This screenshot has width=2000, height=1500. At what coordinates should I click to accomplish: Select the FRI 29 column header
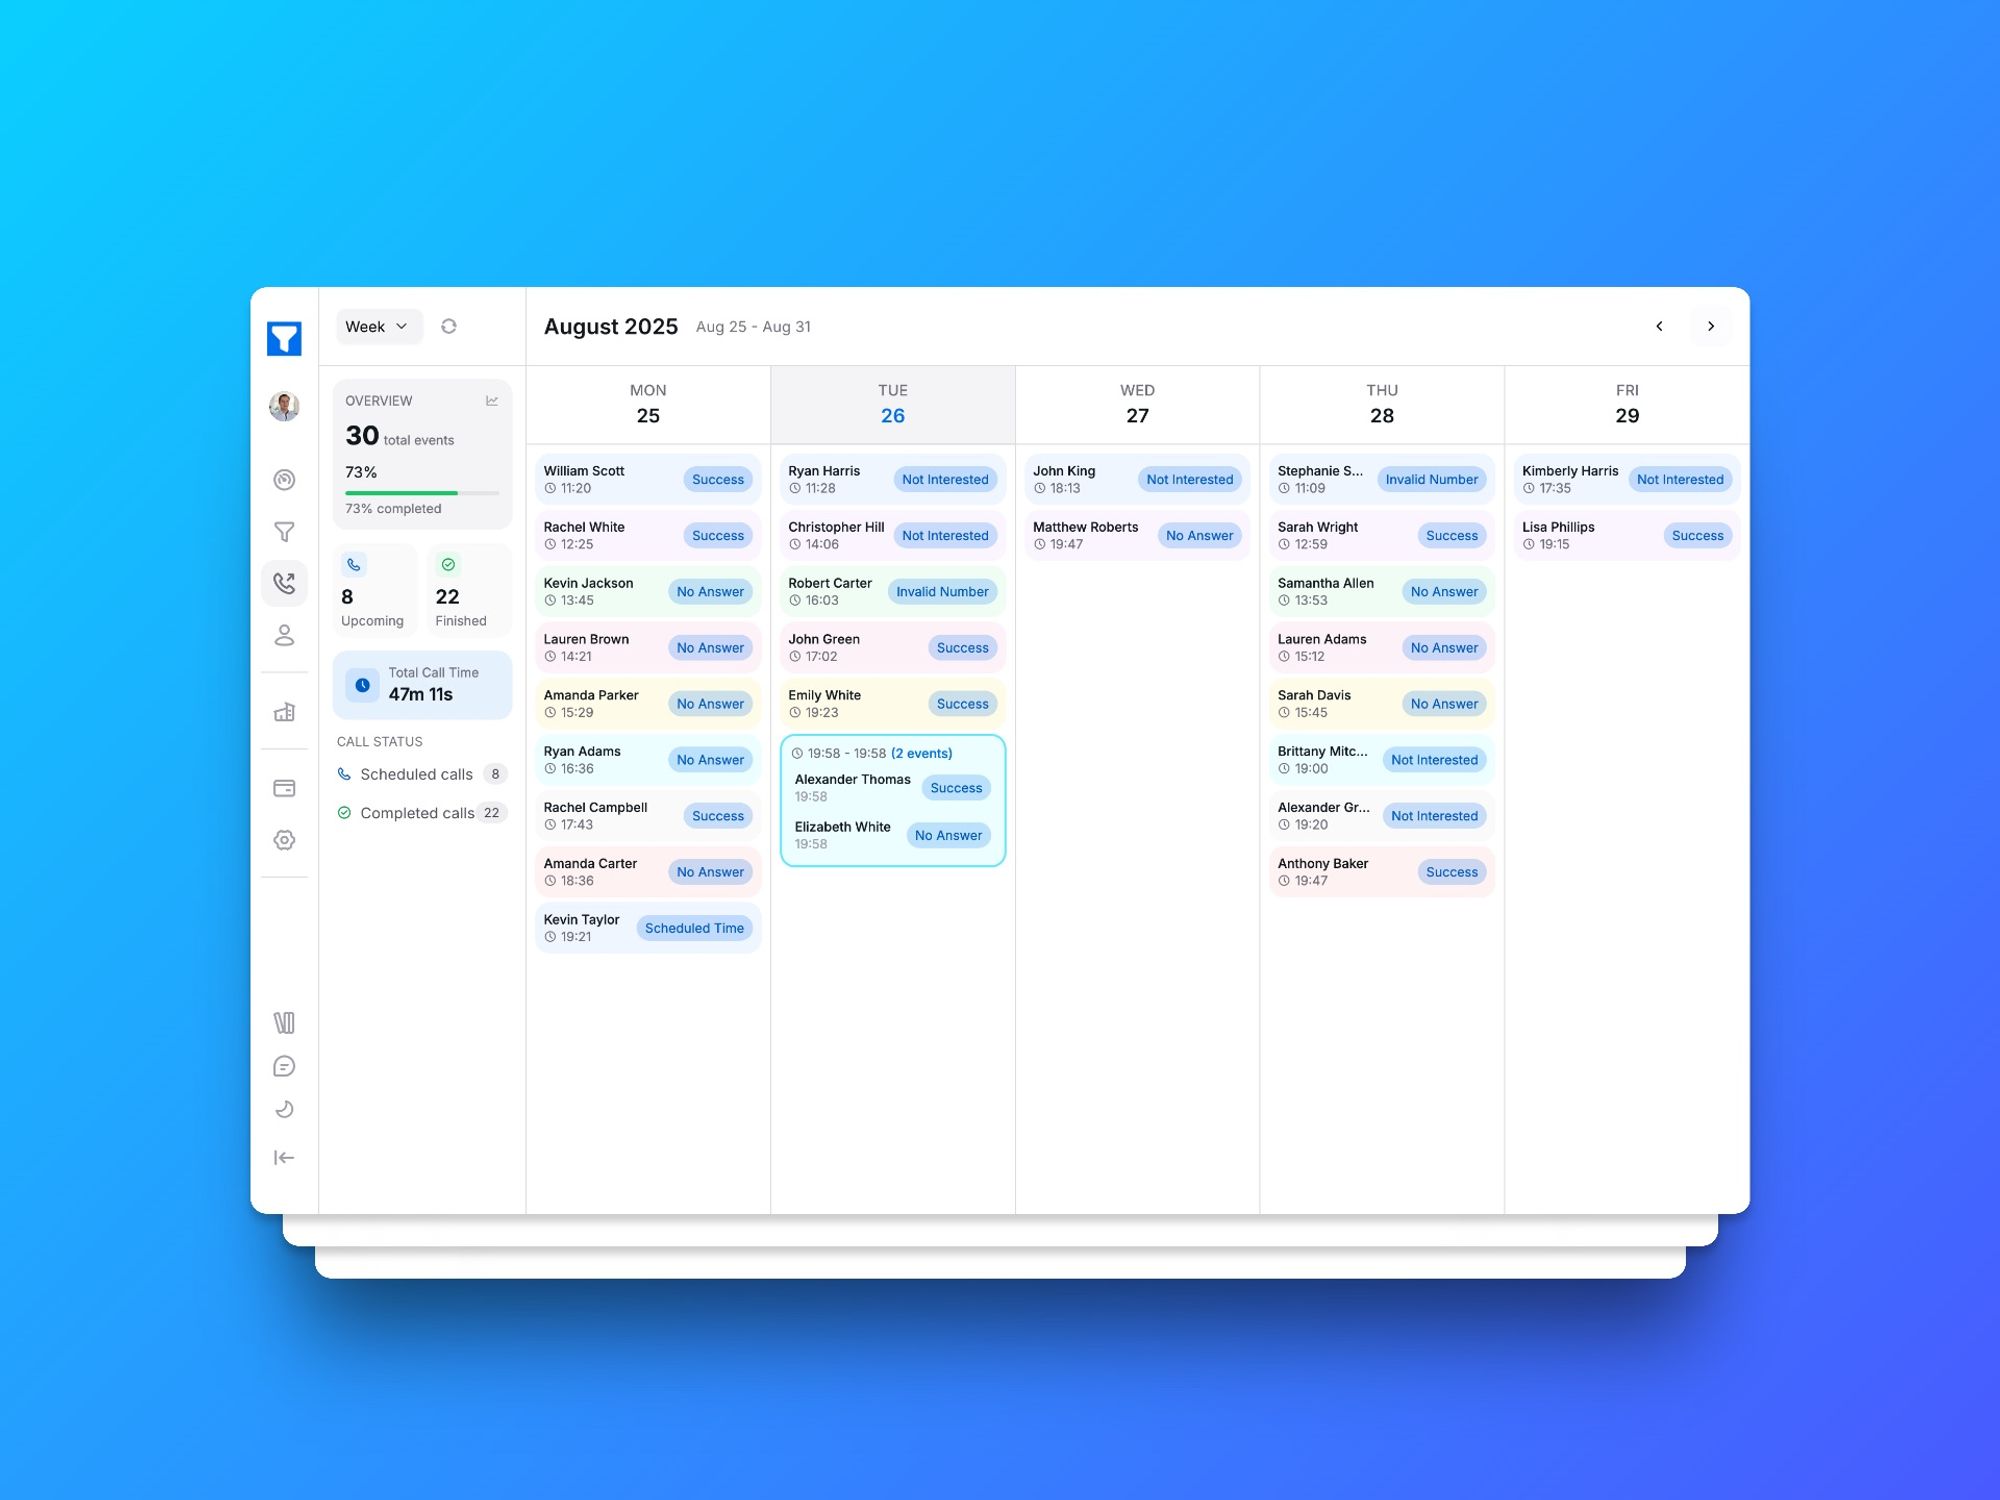click(x=1627, y=404)
